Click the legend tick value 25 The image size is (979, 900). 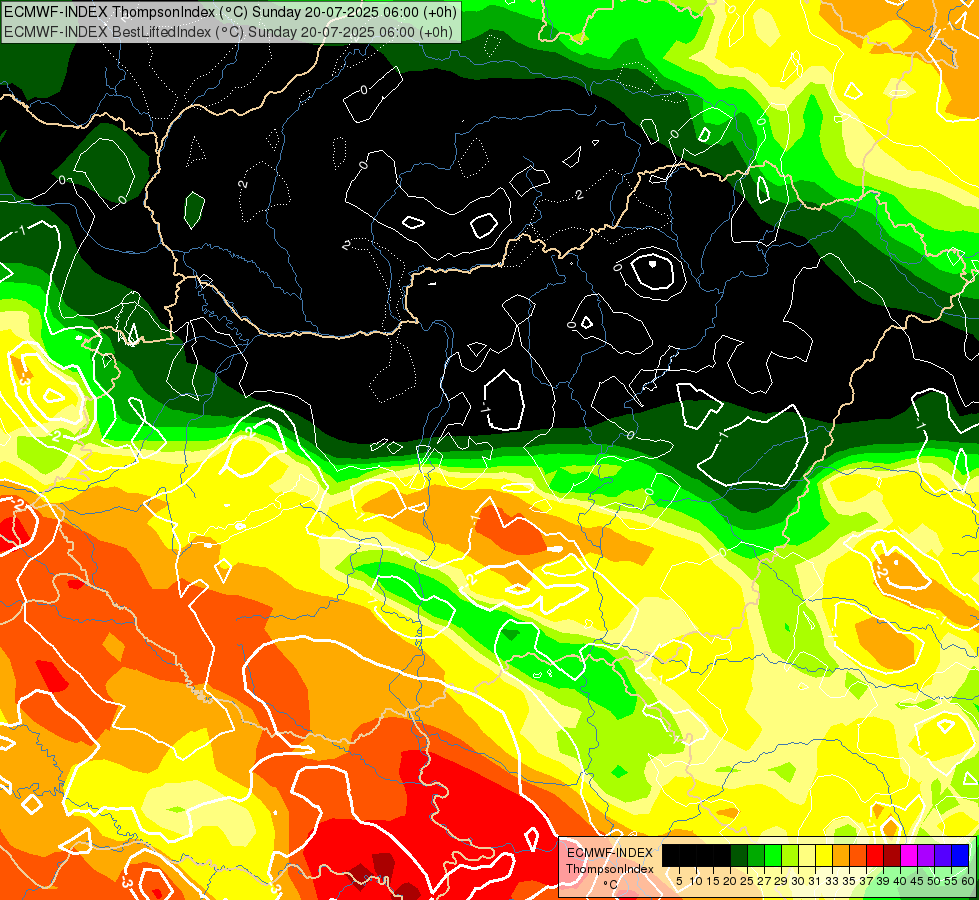click(x=747, y=881)
